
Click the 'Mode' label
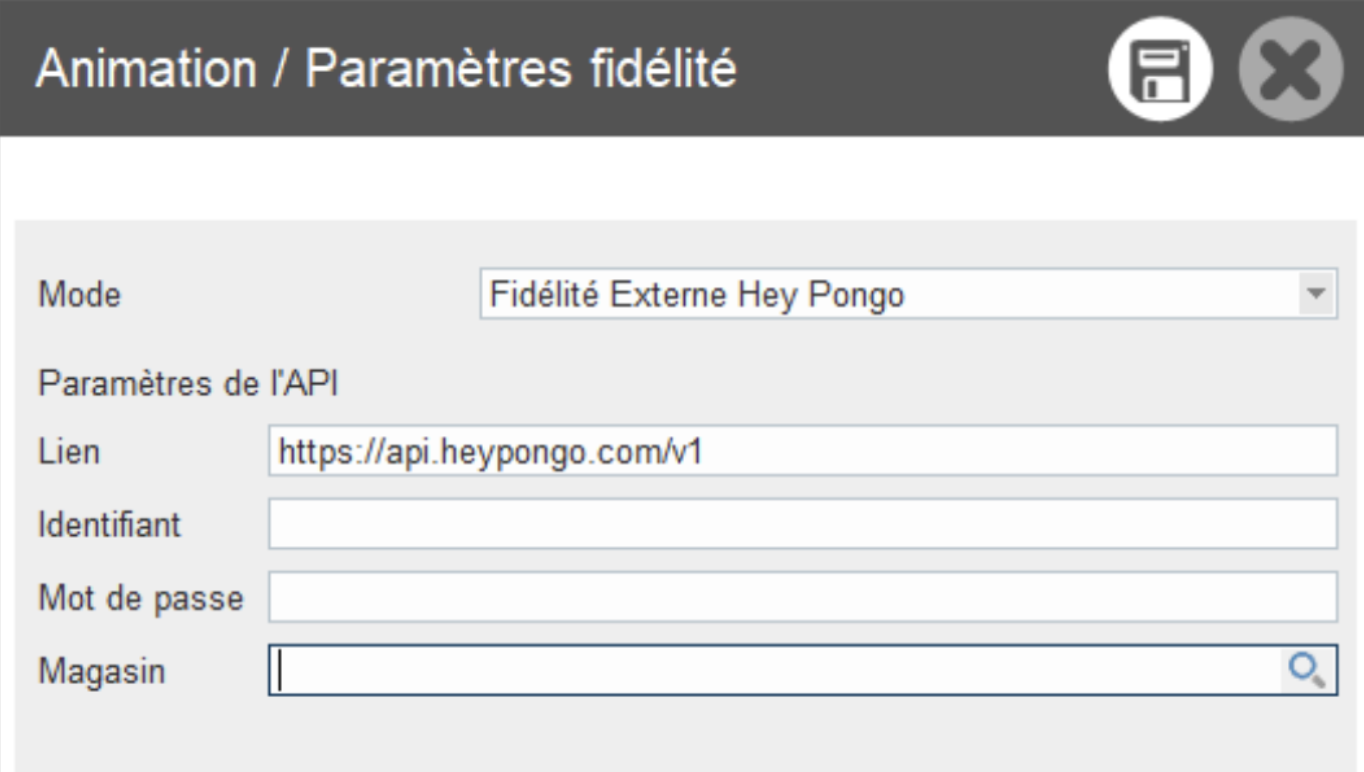click(79, 295)
